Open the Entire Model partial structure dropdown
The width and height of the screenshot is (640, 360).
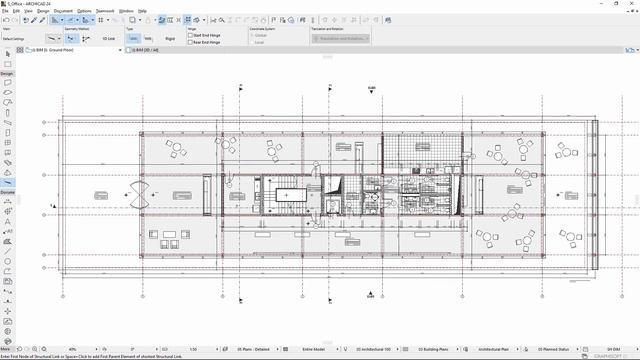point(337,349)
